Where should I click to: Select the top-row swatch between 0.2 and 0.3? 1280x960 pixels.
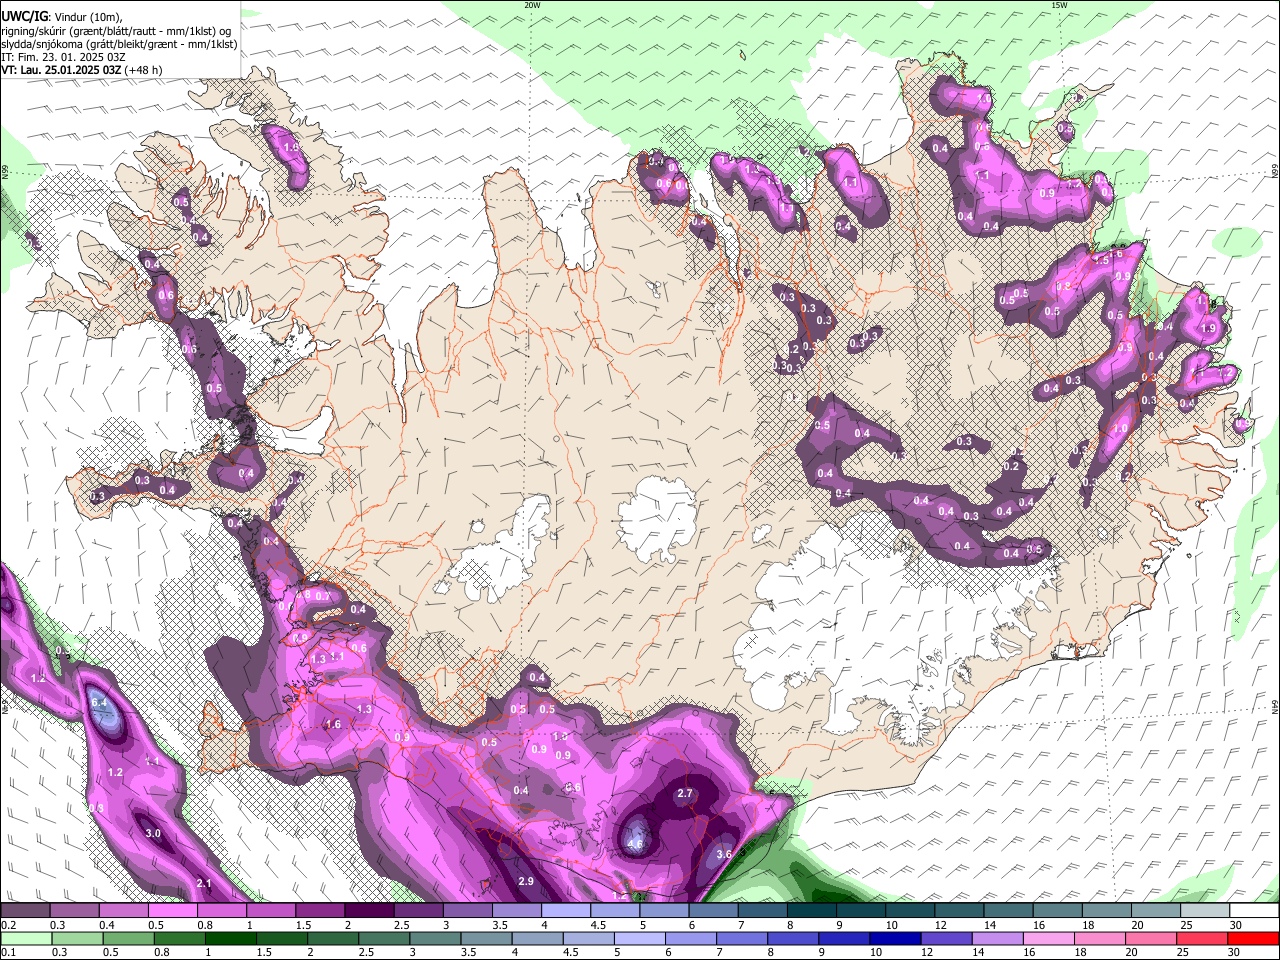[25, 911]
